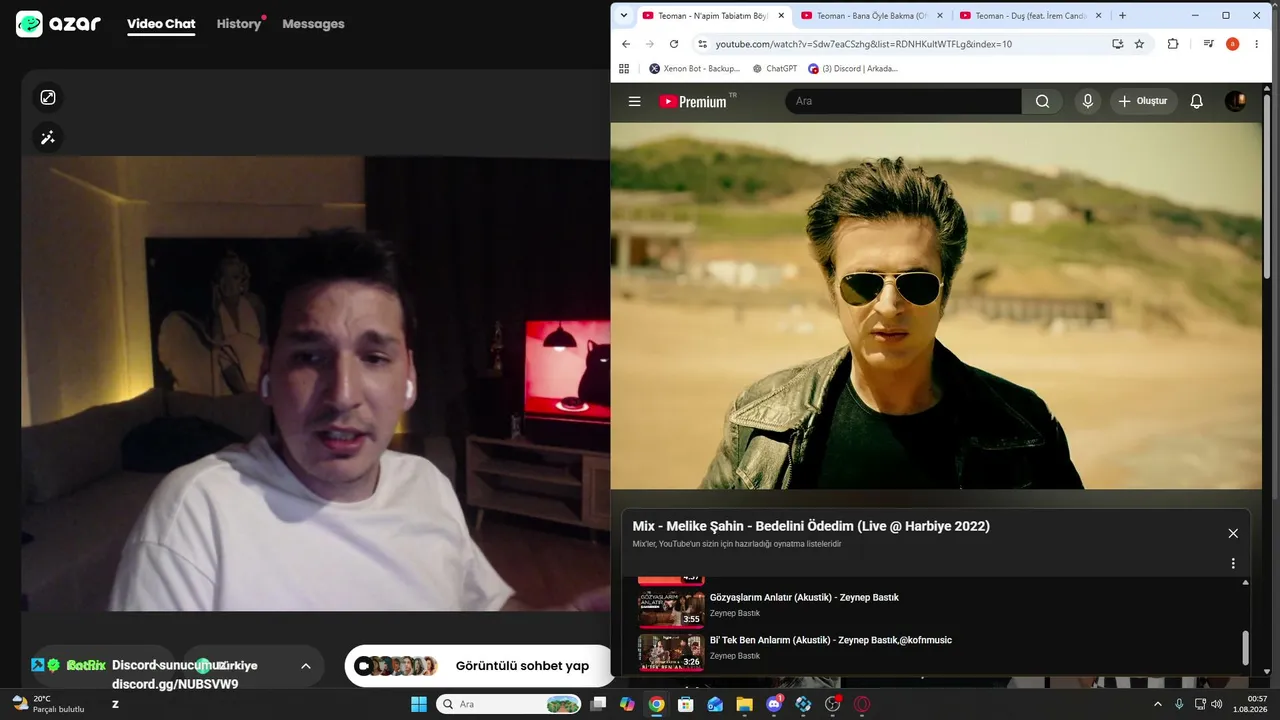Open the Xenon Bot - Backup bookmark

[x=695, y=69]
